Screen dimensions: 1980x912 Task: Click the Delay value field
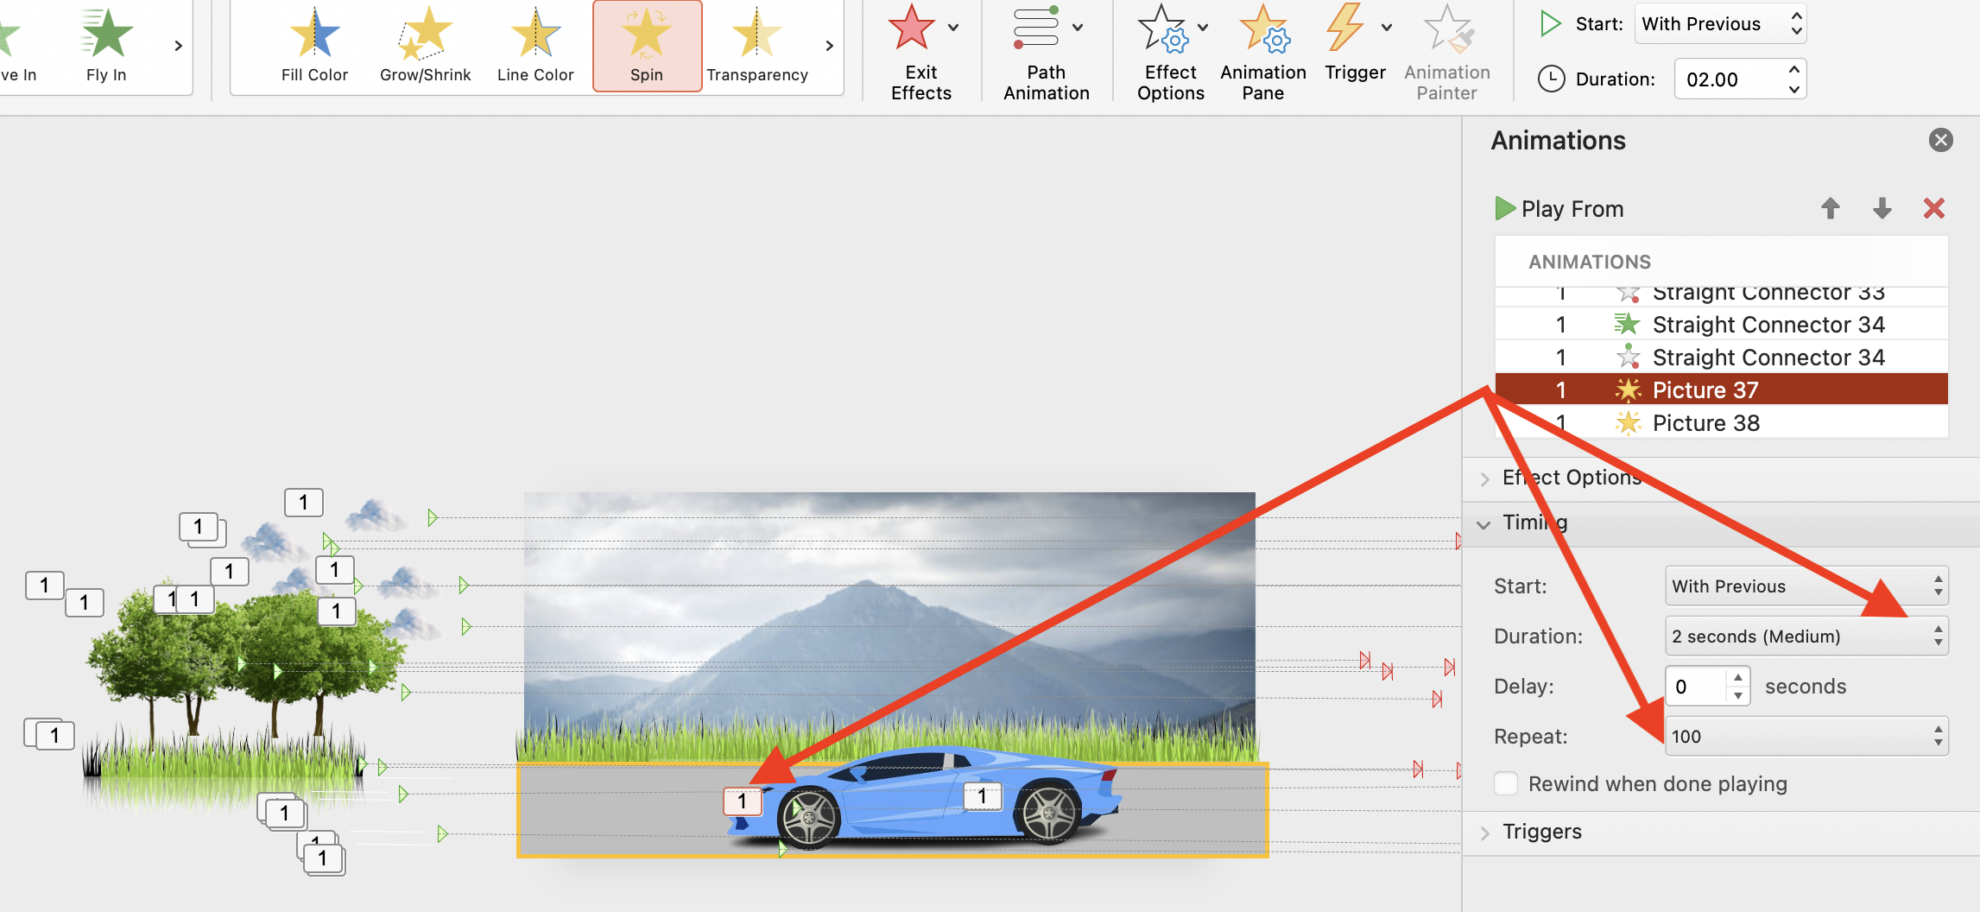[x=1696, y=686]
